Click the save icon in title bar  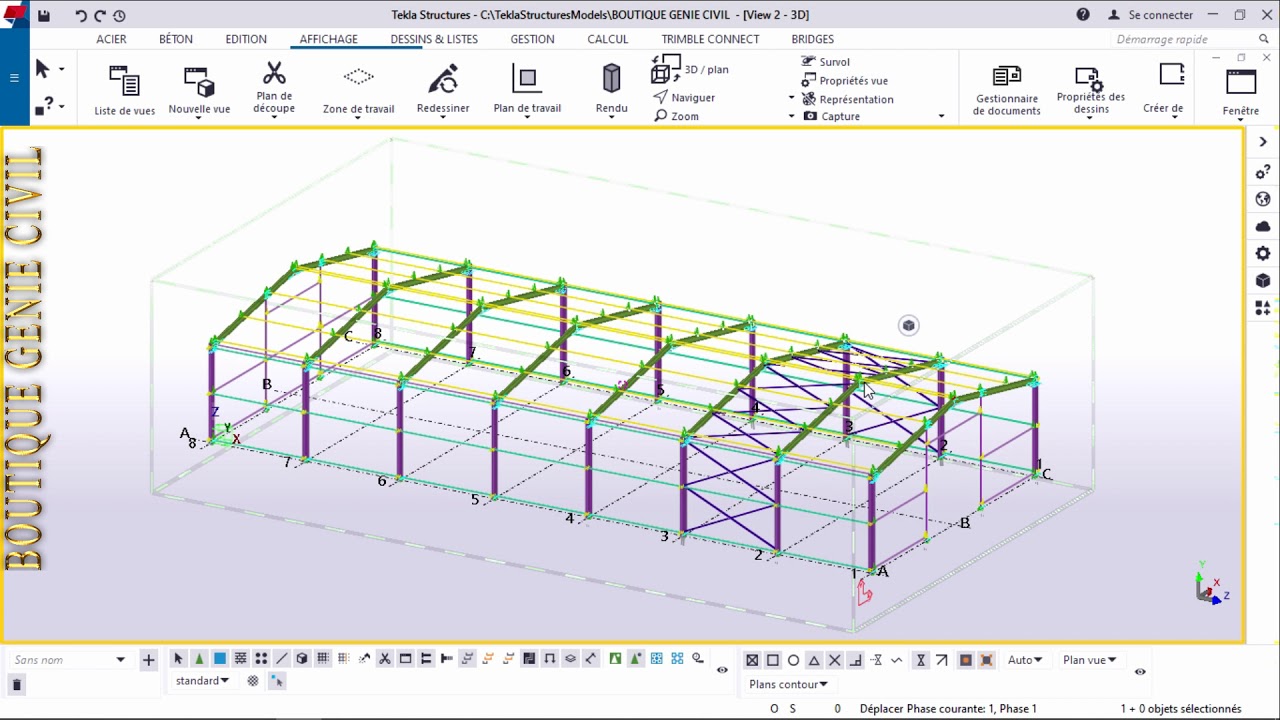point(42,15)
